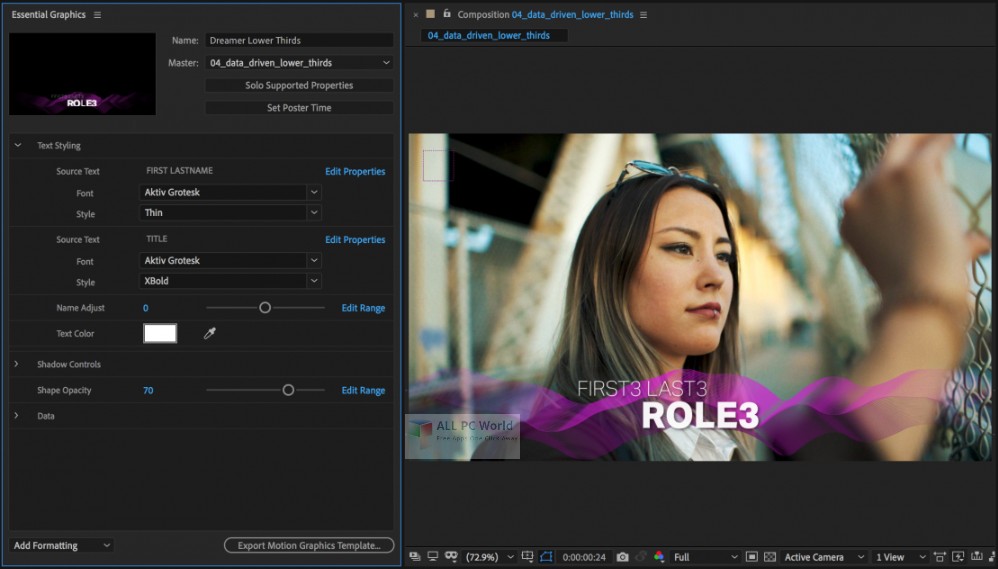This screenshot has width=998, height=569.
Task: Open the show channel RGB color icon
Action: click(658, 557)
